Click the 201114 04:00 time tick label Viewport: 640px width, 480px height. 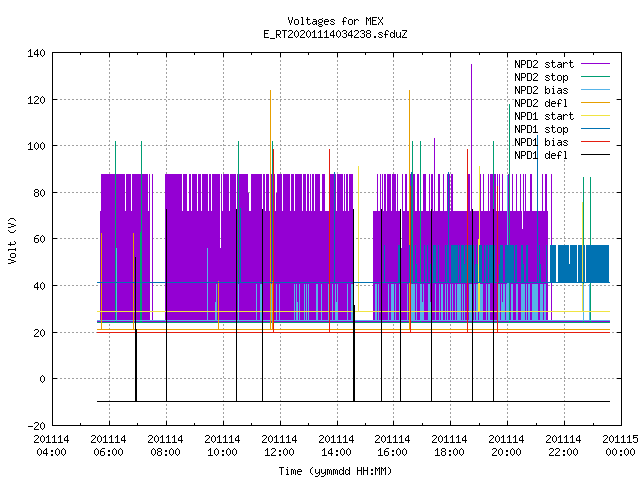51,446
